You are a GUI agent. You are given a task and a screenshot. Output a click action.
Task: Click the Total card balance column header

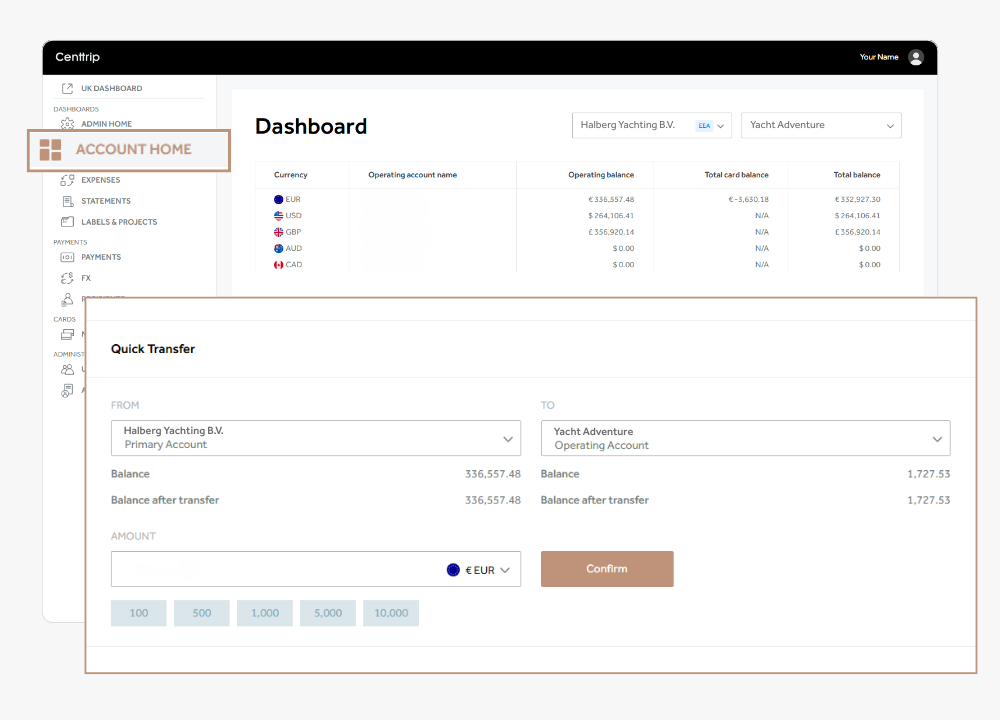coord(737,175)
